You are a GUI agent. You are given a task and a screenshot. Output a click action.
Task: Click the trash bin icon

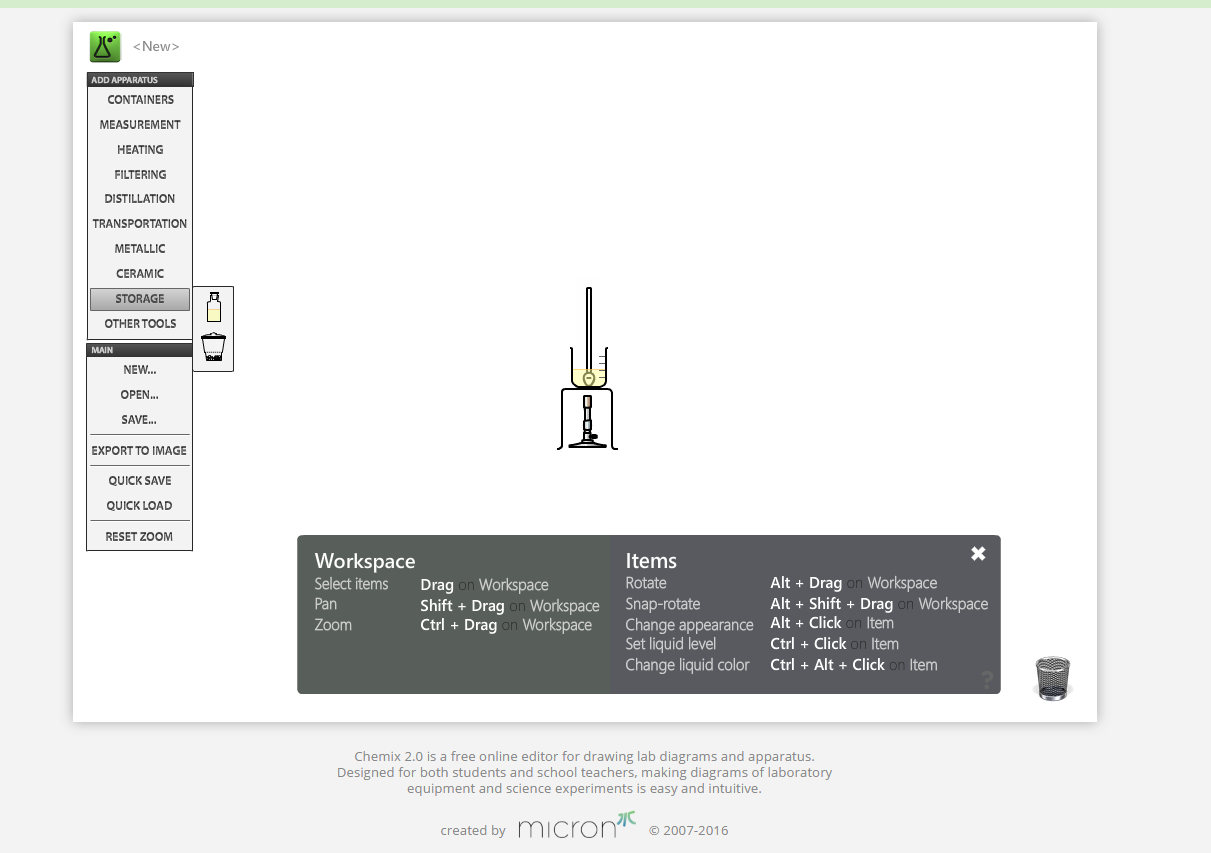(1052, 678)
